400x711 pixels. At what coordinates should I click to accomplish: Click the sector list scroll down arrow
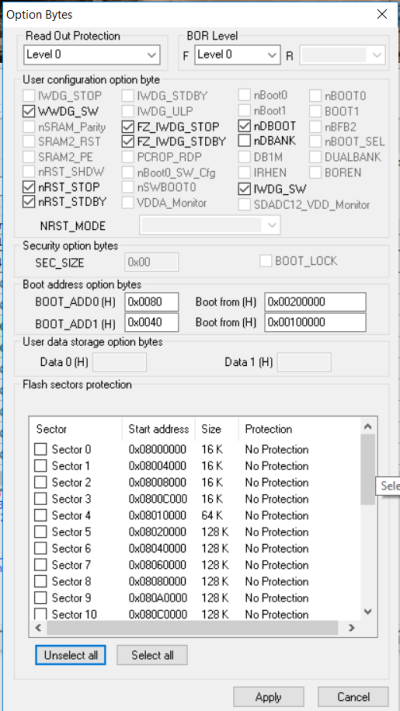(x=368, y=612)
